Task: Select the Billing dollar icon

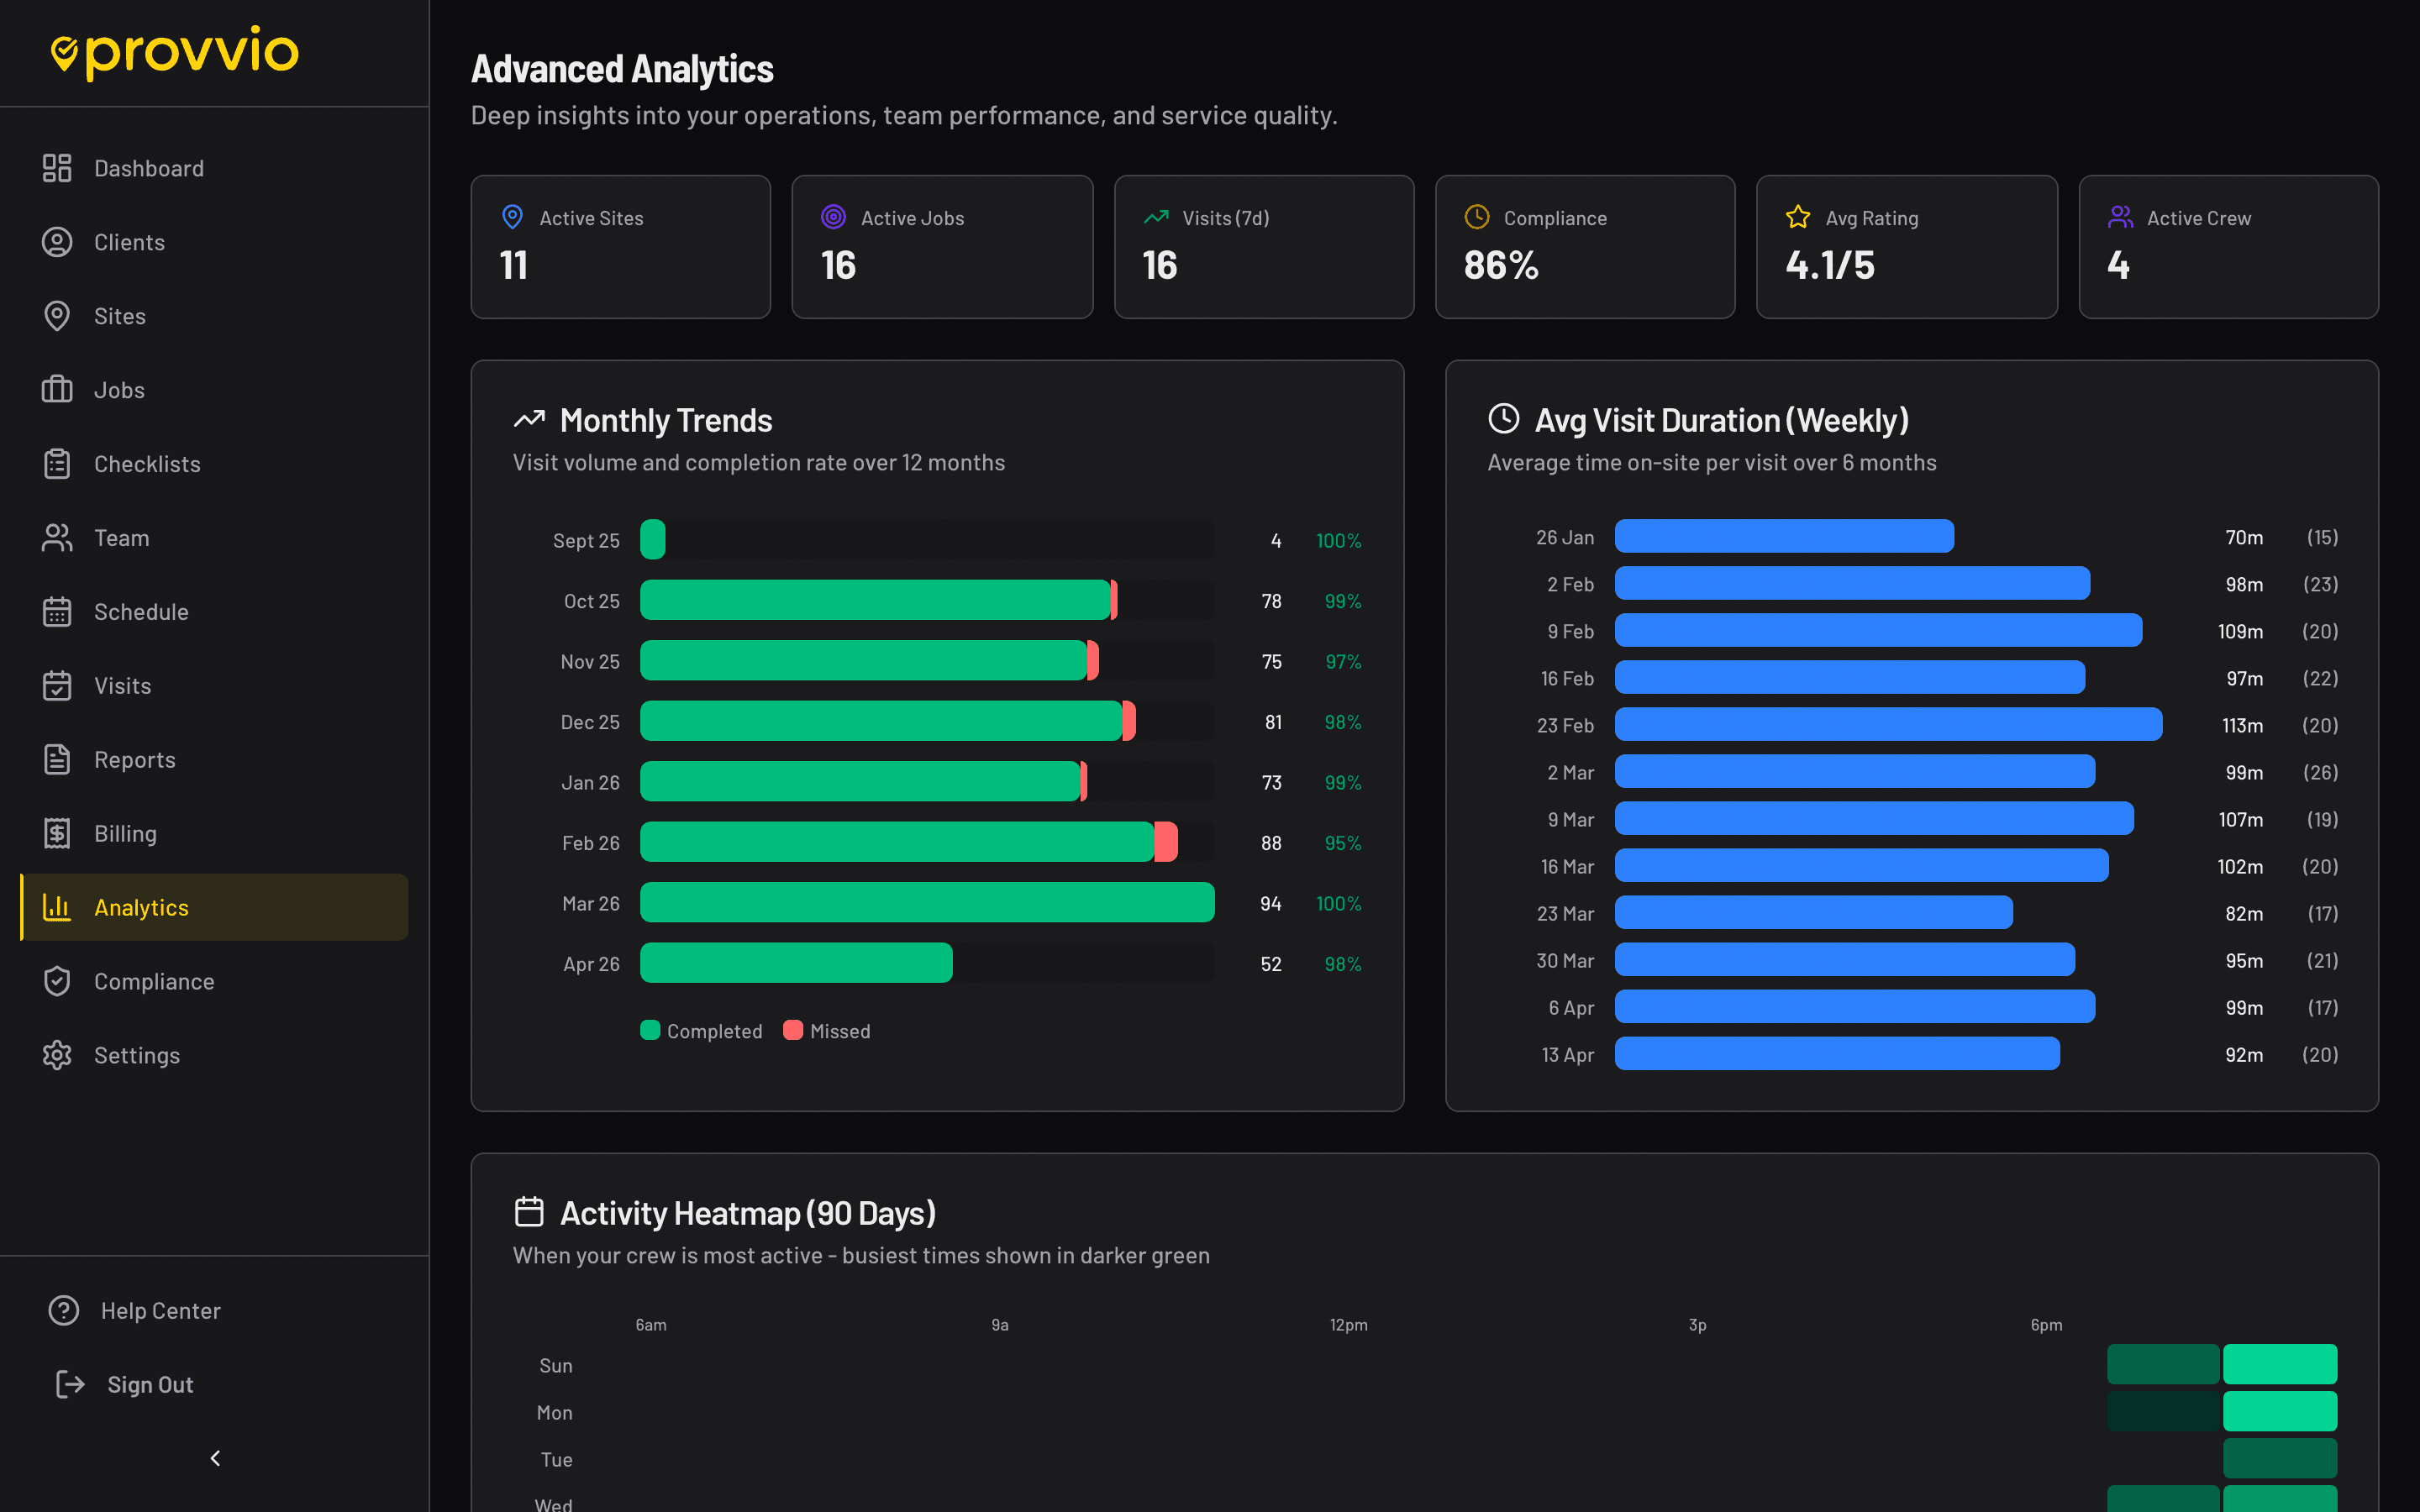Action: [x=57, y=833]
